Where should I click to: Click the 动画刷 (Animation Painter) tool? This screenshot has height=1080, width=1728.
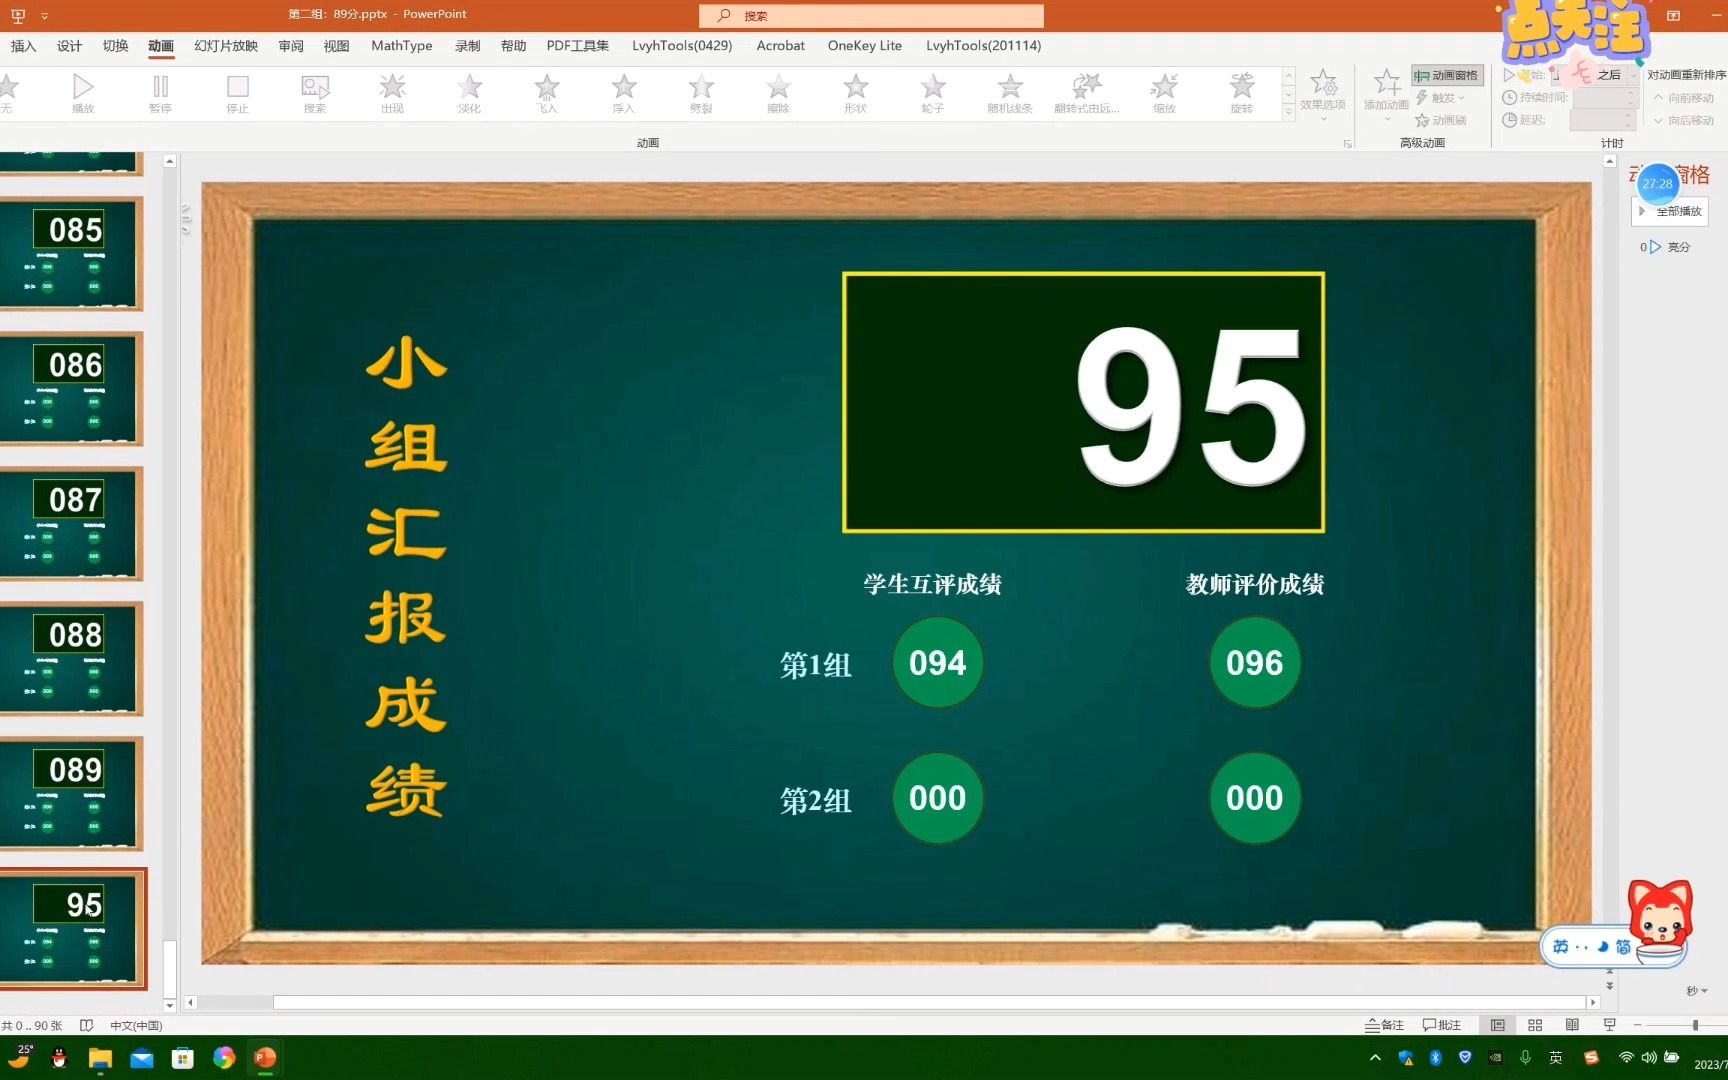pos(1441,120)
